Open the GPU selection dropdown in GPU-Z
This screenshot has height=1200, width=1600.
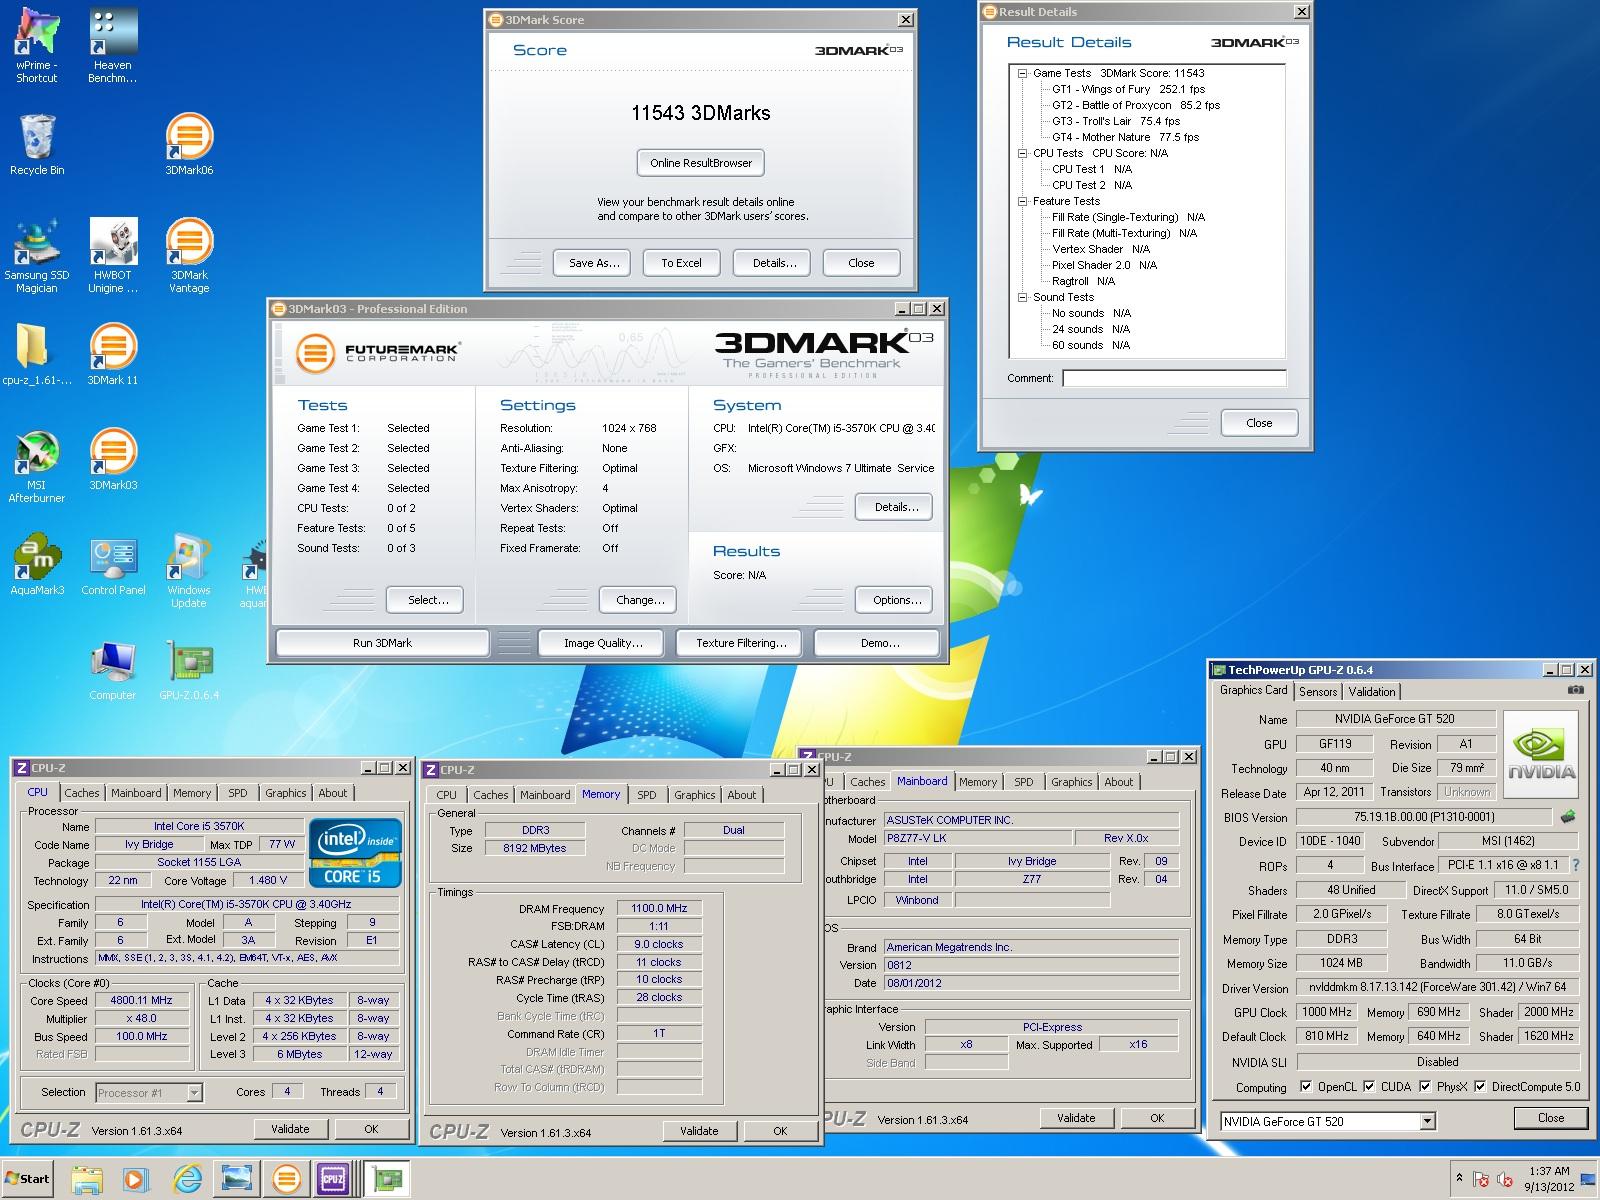[x=1427, y=1121]
